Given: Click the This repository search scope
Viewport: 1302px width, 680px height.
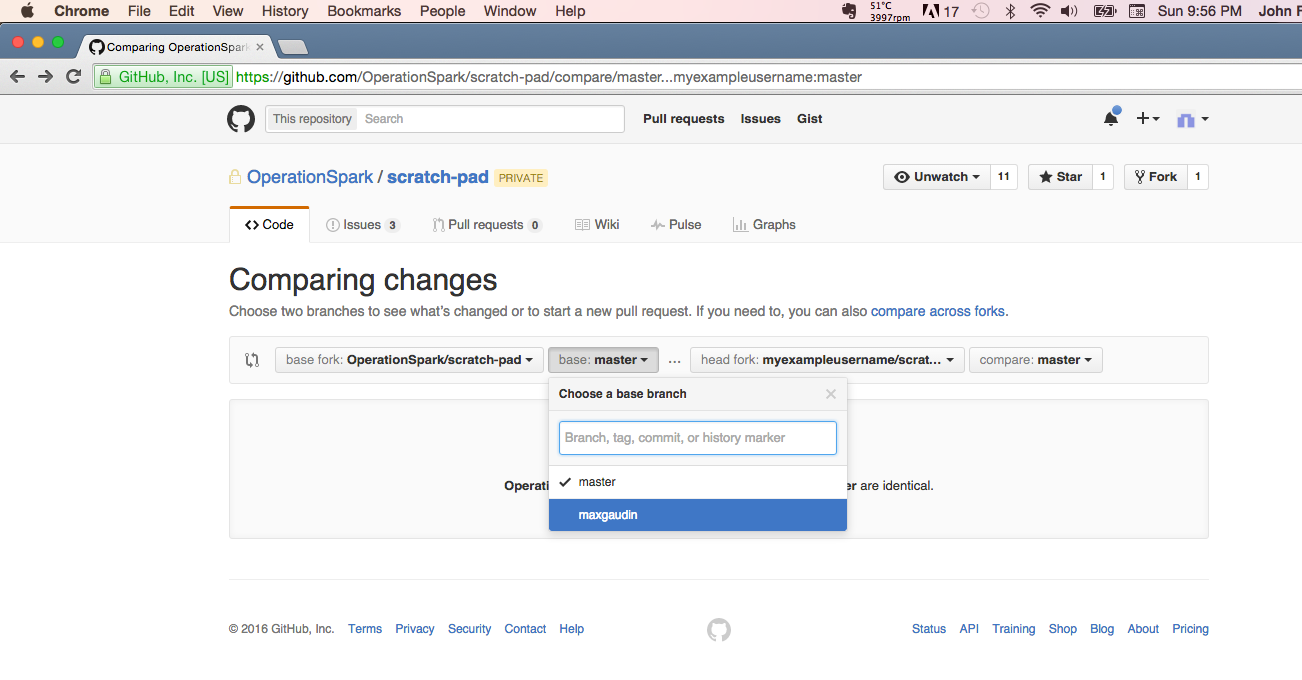Looking at the screenshot, I should coord(312,119).
